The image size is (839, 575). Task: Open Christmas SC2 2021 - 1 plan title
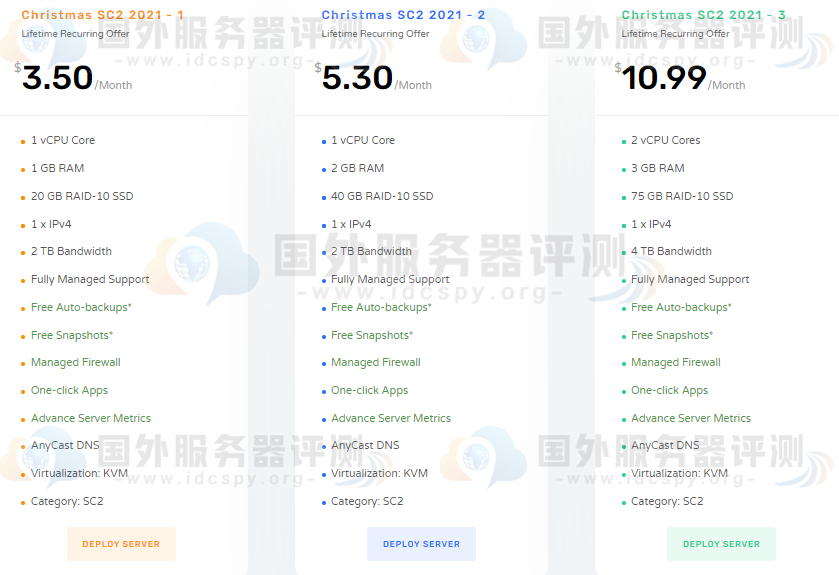click(102, 15)
